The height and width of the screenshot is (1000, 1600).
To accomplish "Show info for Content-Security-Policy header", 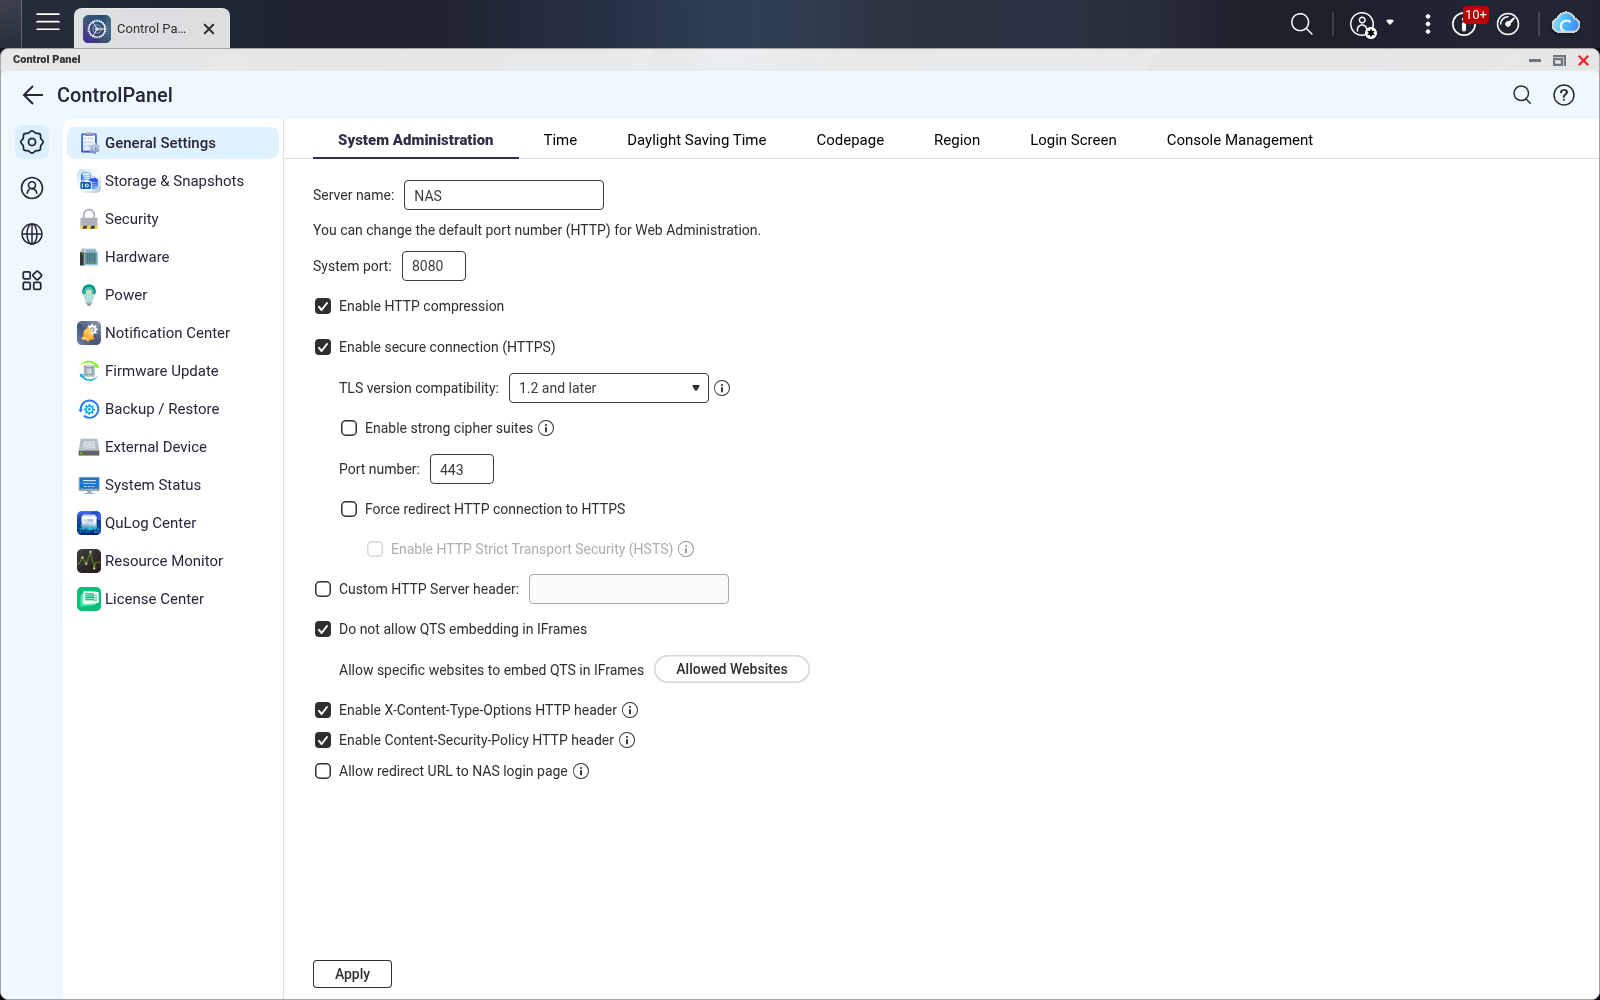I will (627, 740).
